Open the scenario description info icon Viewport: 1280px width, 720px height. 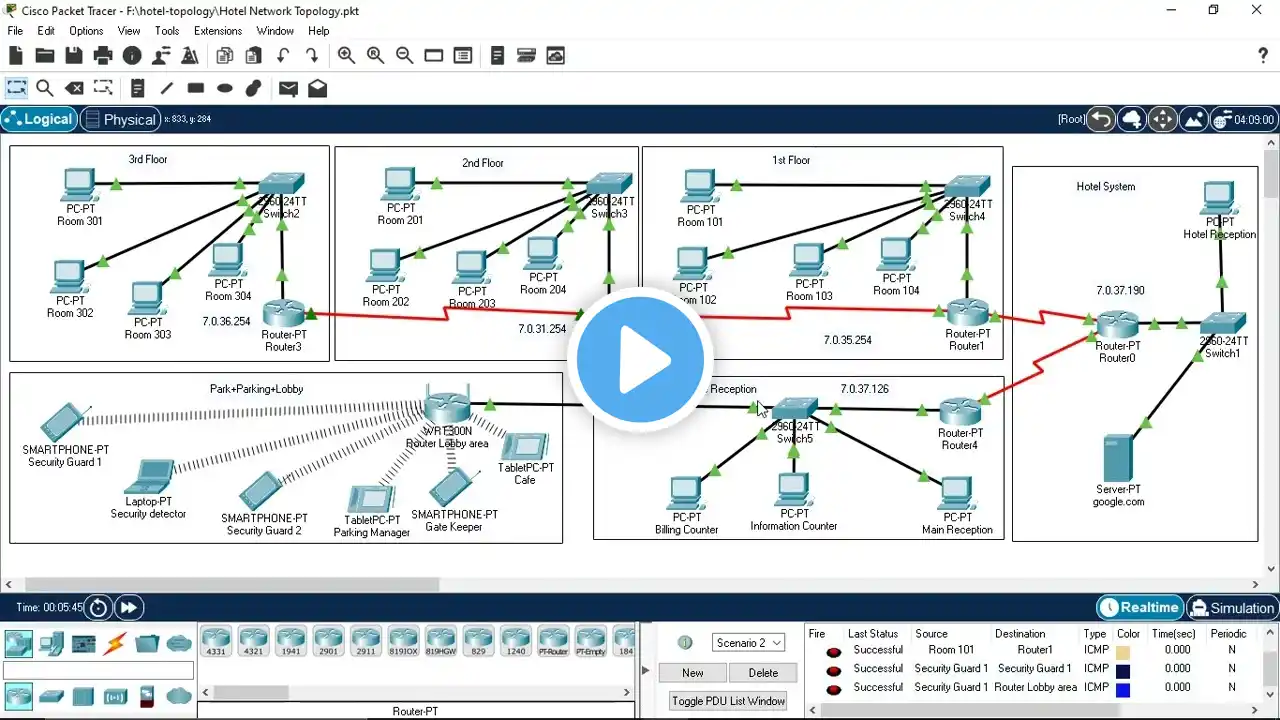click(x=685, y=643)
